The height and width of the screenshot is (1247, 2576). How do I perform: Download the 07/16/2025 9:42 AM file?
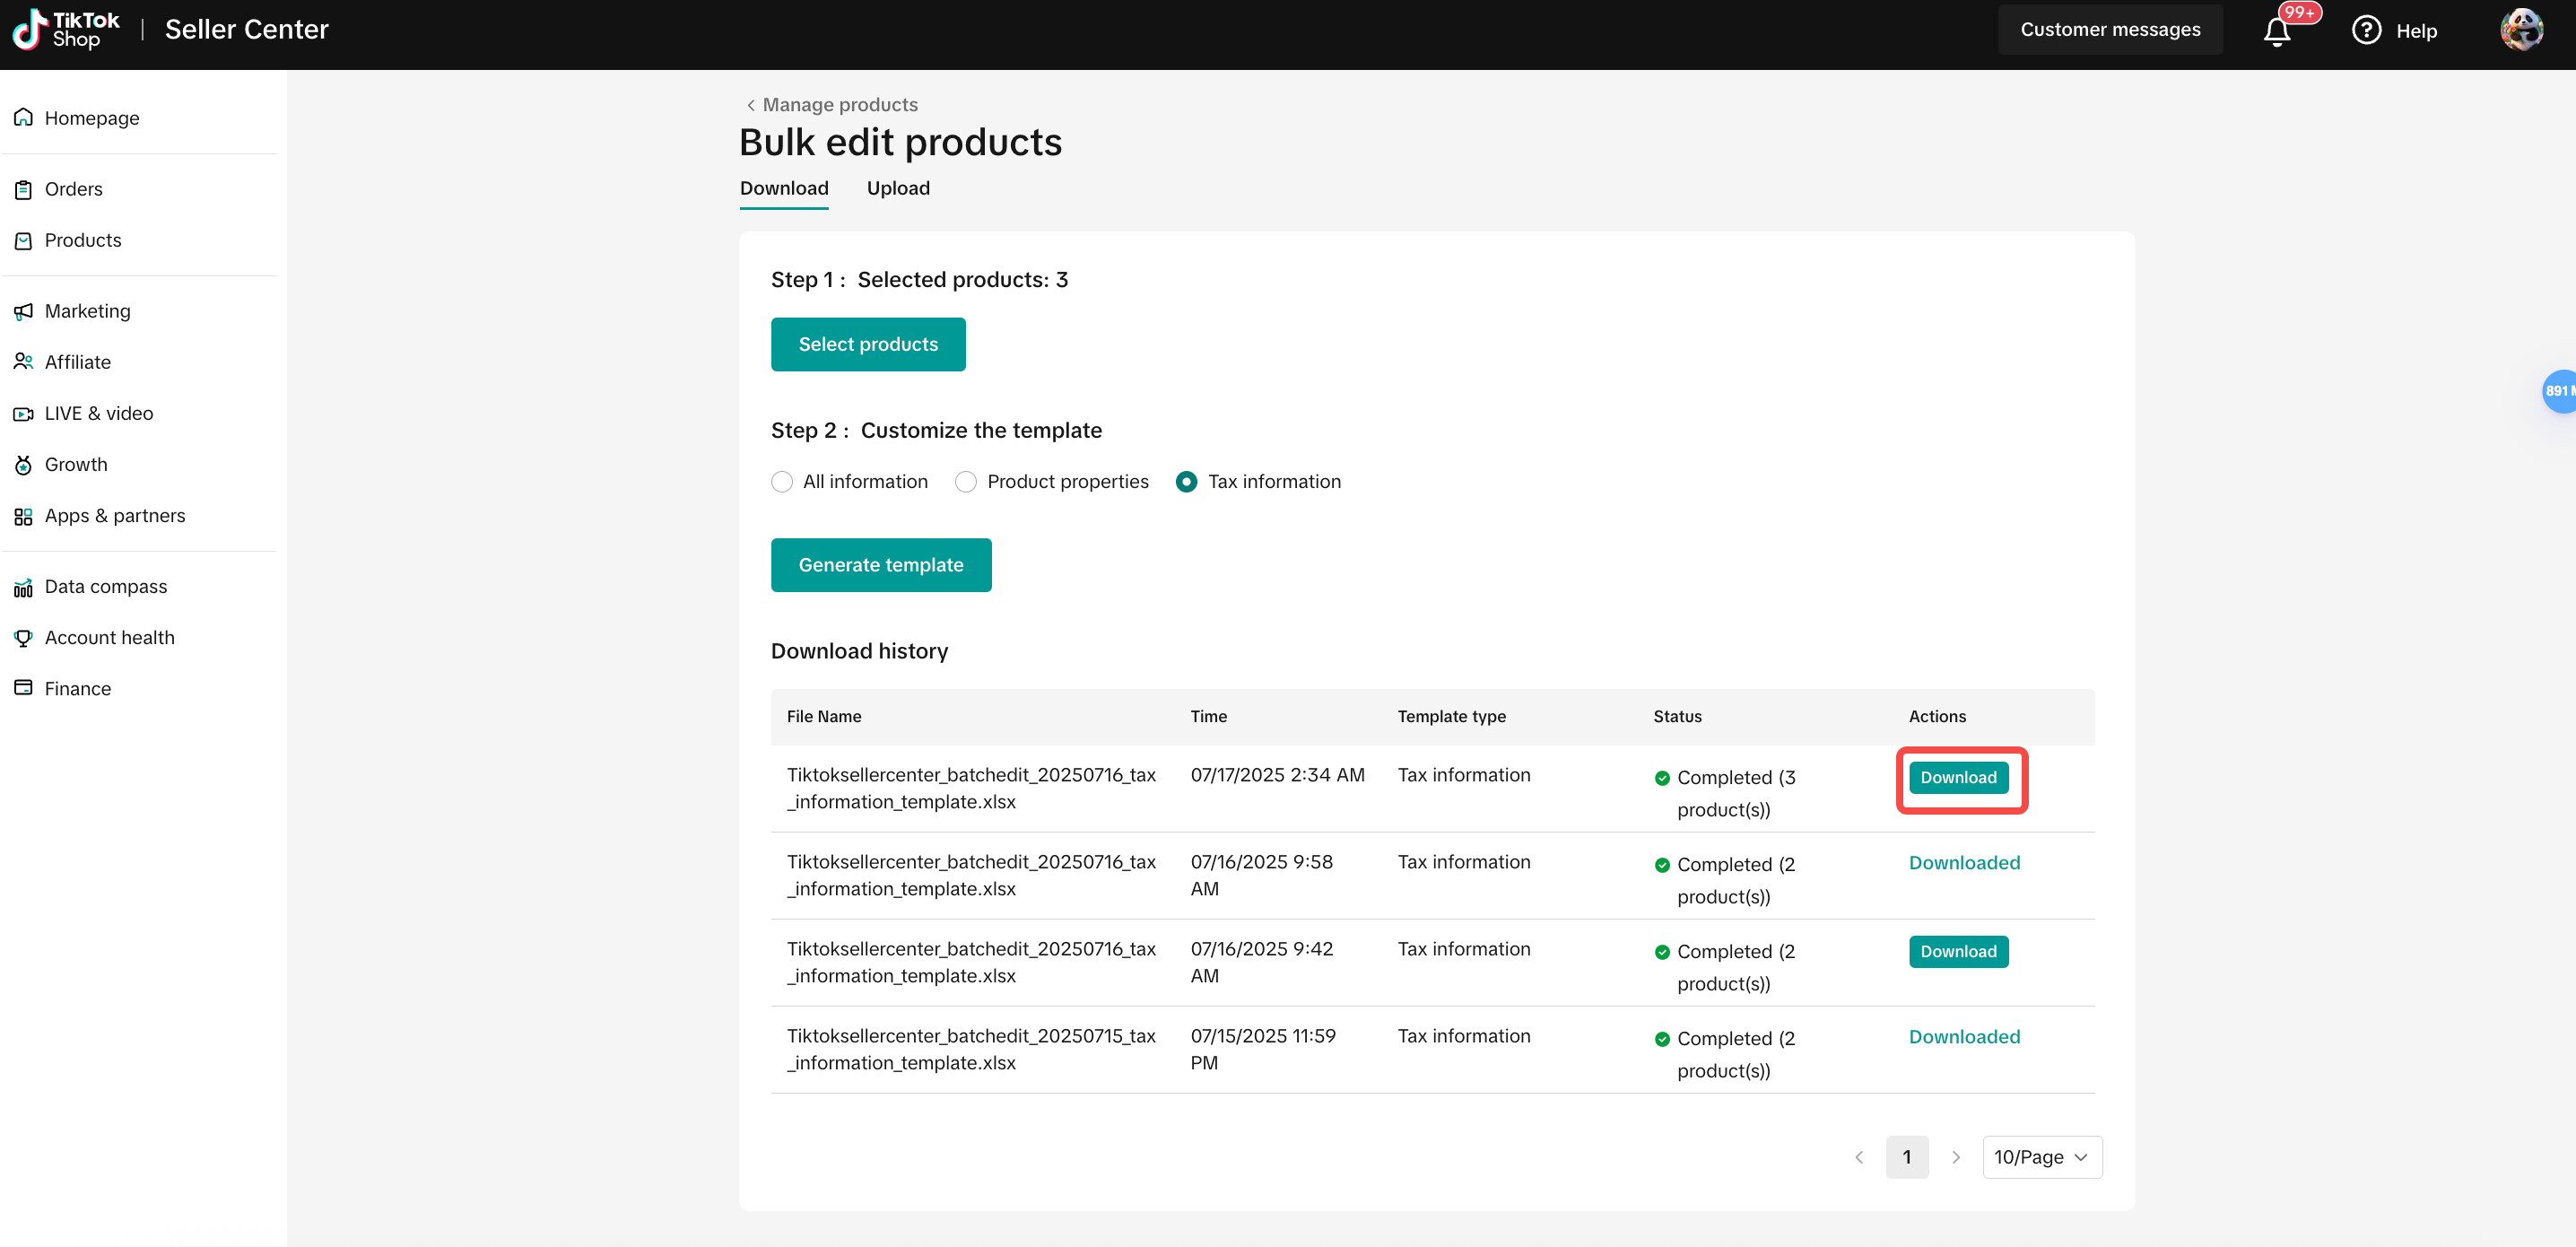click(1958, 951)
